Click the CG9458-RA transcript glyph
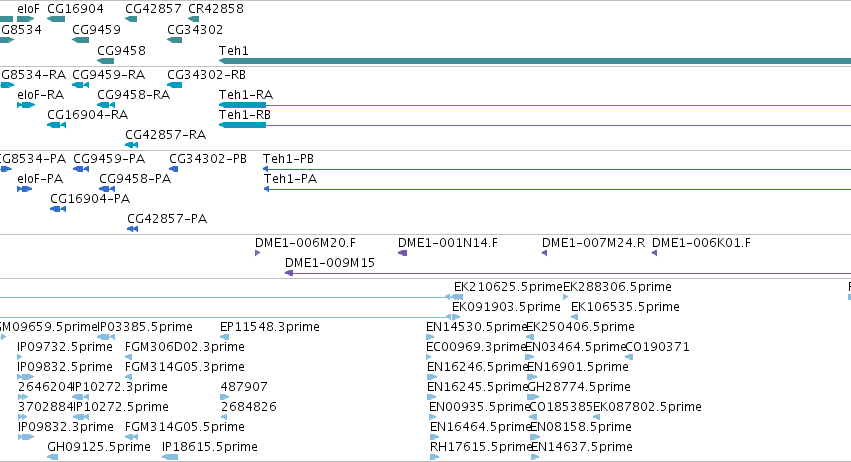Screen dimensions: 851x462 pyautogui.click(x=106, y=105)
